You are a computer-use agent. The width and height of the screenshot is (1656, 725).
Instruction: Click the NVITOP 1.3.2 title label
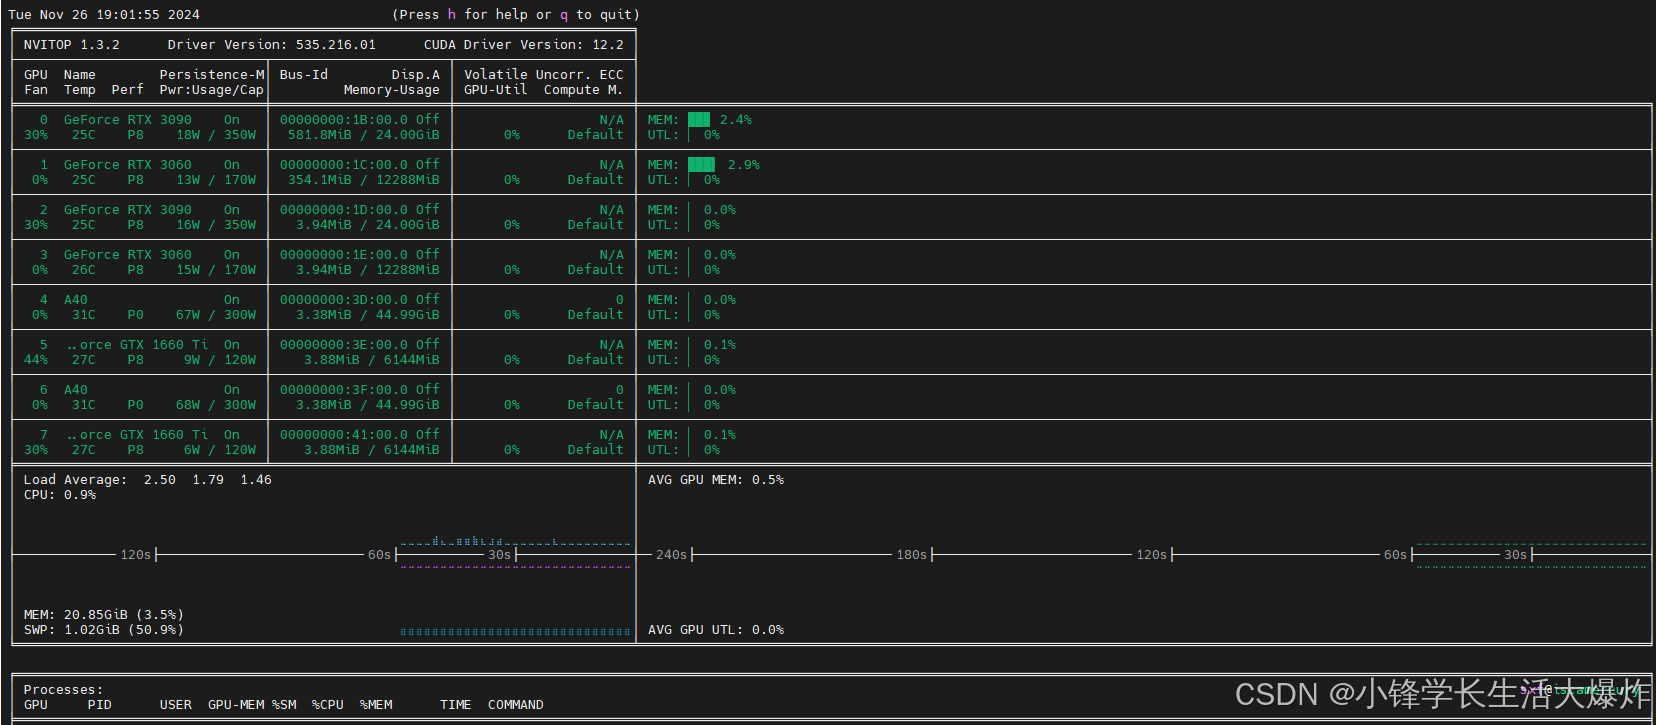[x=72, y=45]
